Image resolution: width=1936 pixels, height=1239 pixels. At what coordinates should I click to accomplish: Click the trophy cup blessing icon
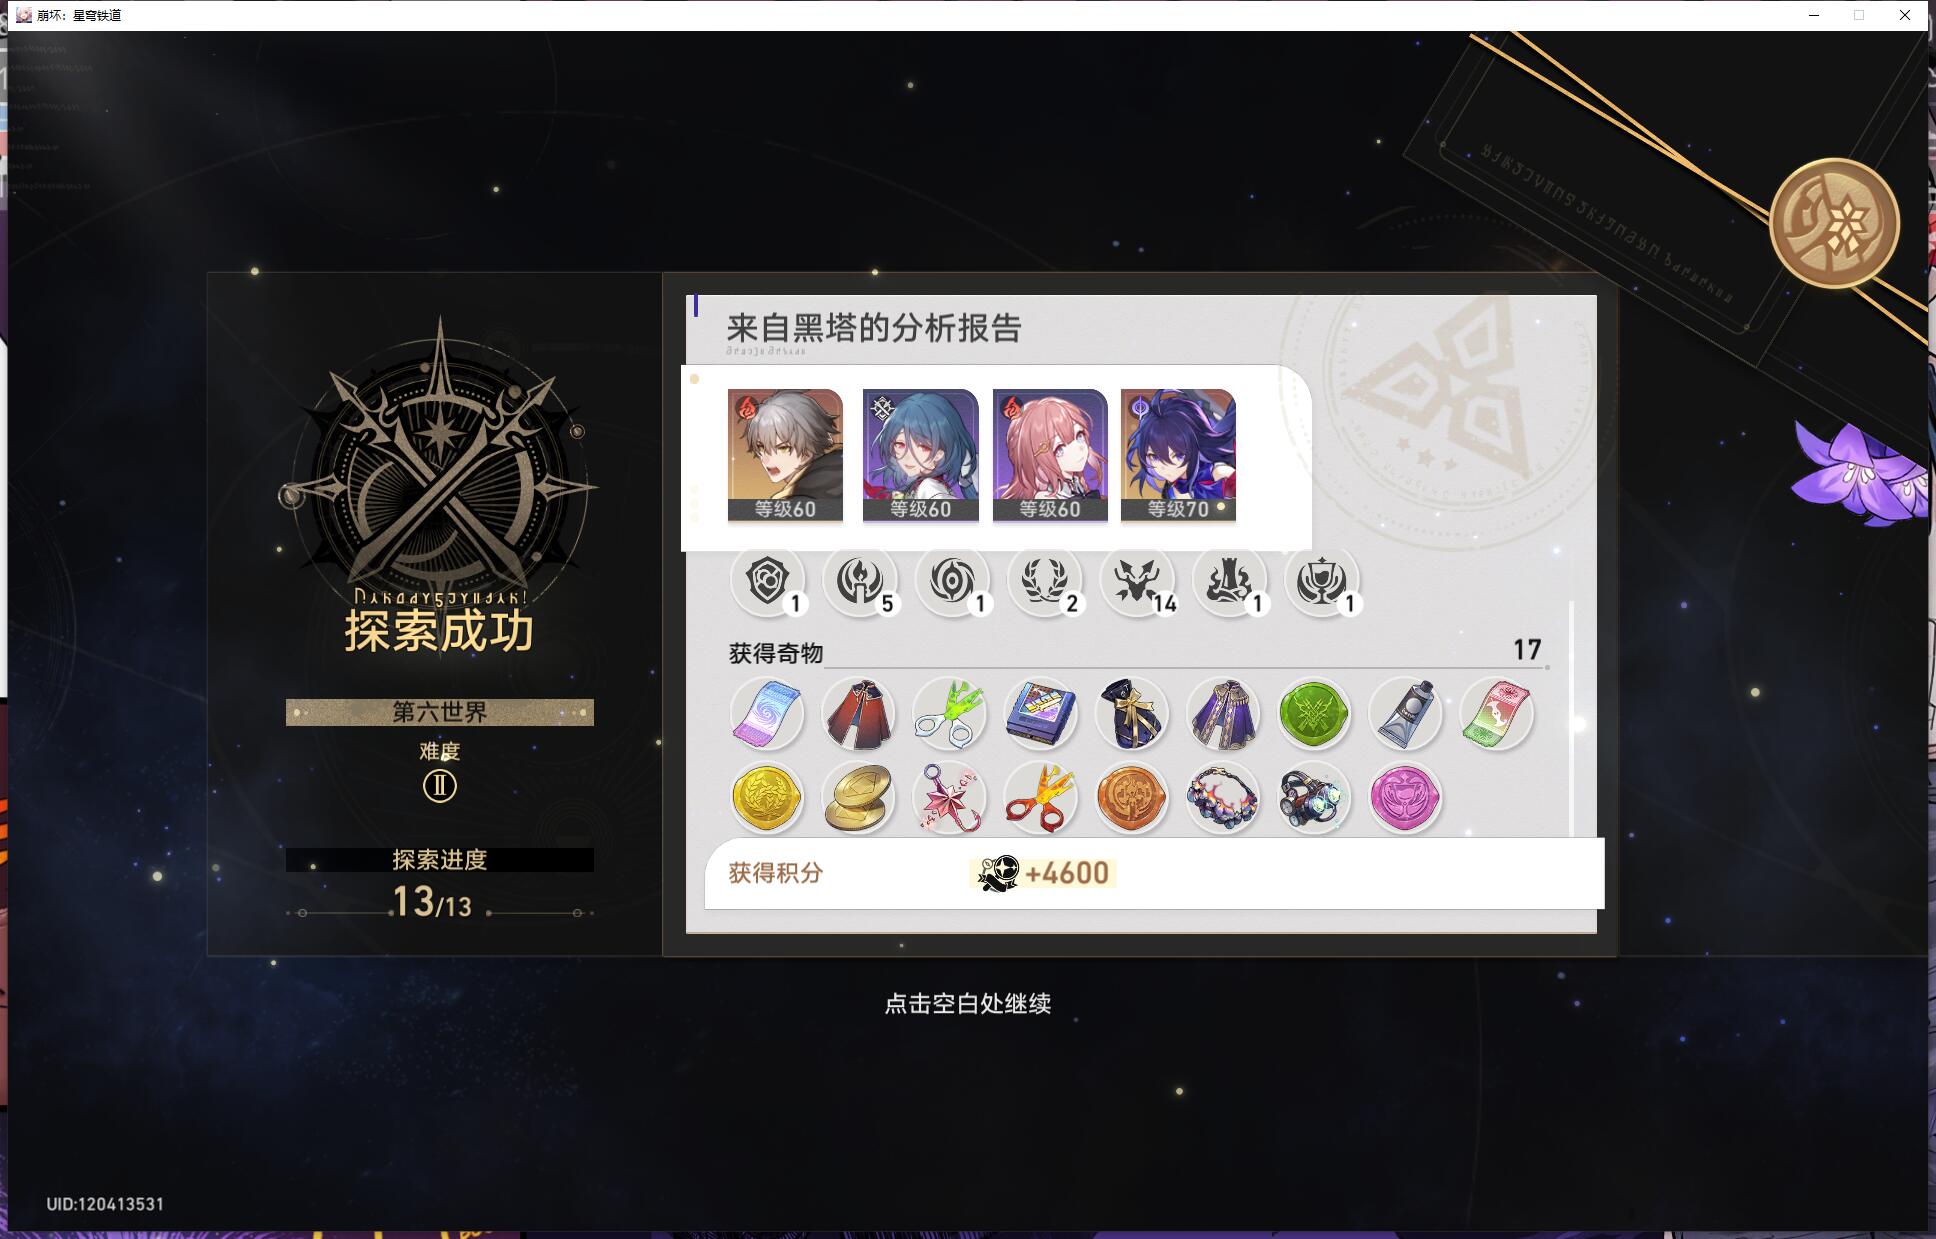click(x=1322, y=581)
